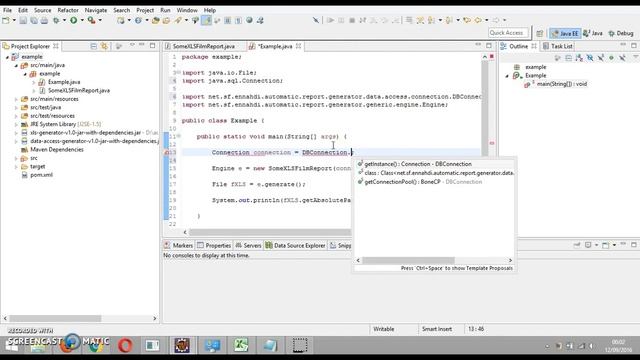Select pom.xml in Project Explorer
640x360 pixels.
click(x=41, y=175)
